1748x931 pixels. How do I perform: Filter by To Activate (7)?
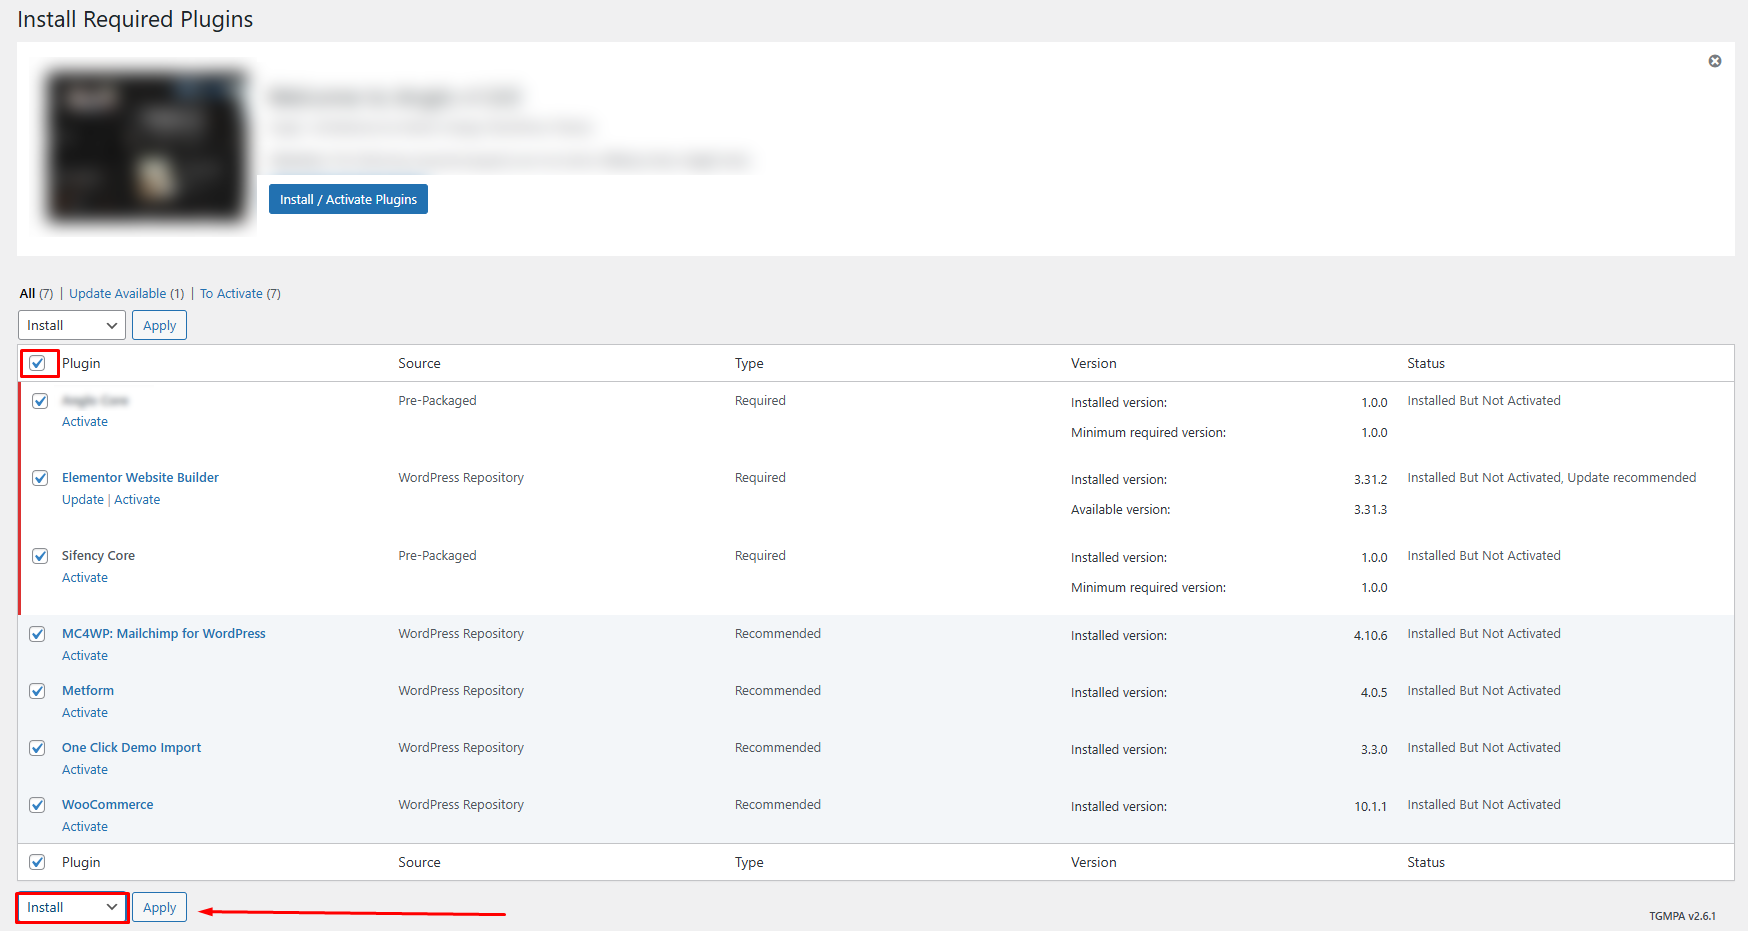point(240,294)
